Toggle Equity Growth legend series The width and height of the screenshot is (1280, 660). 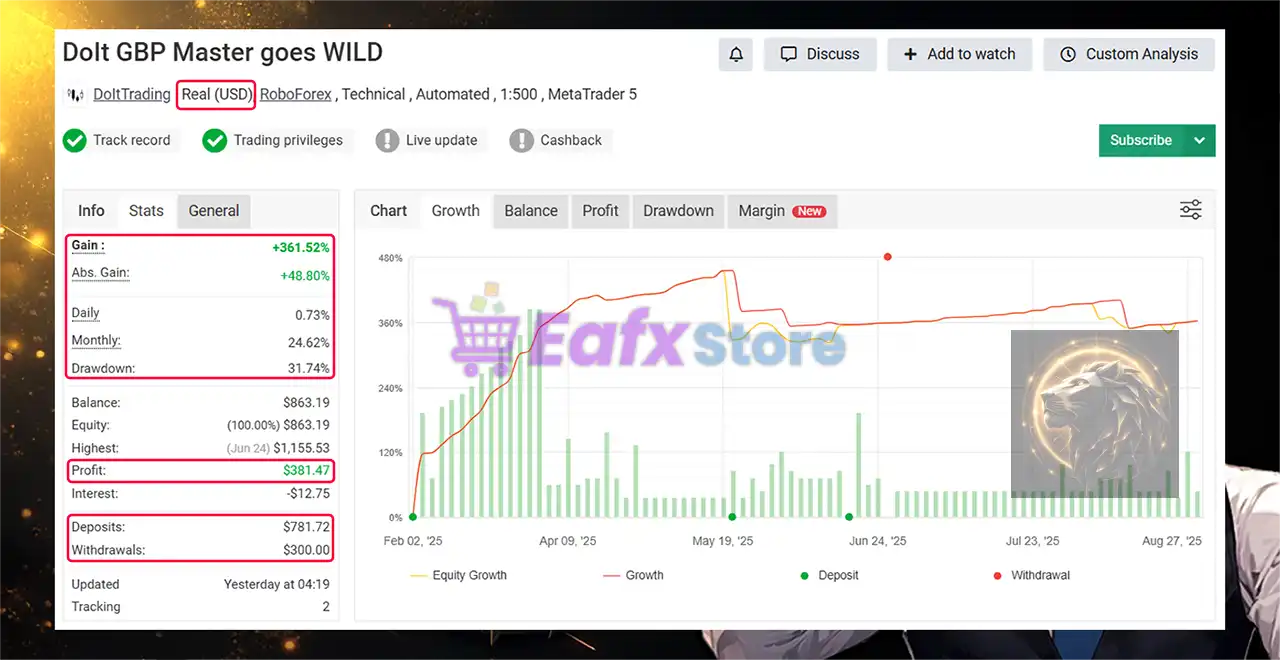[458, 576]
